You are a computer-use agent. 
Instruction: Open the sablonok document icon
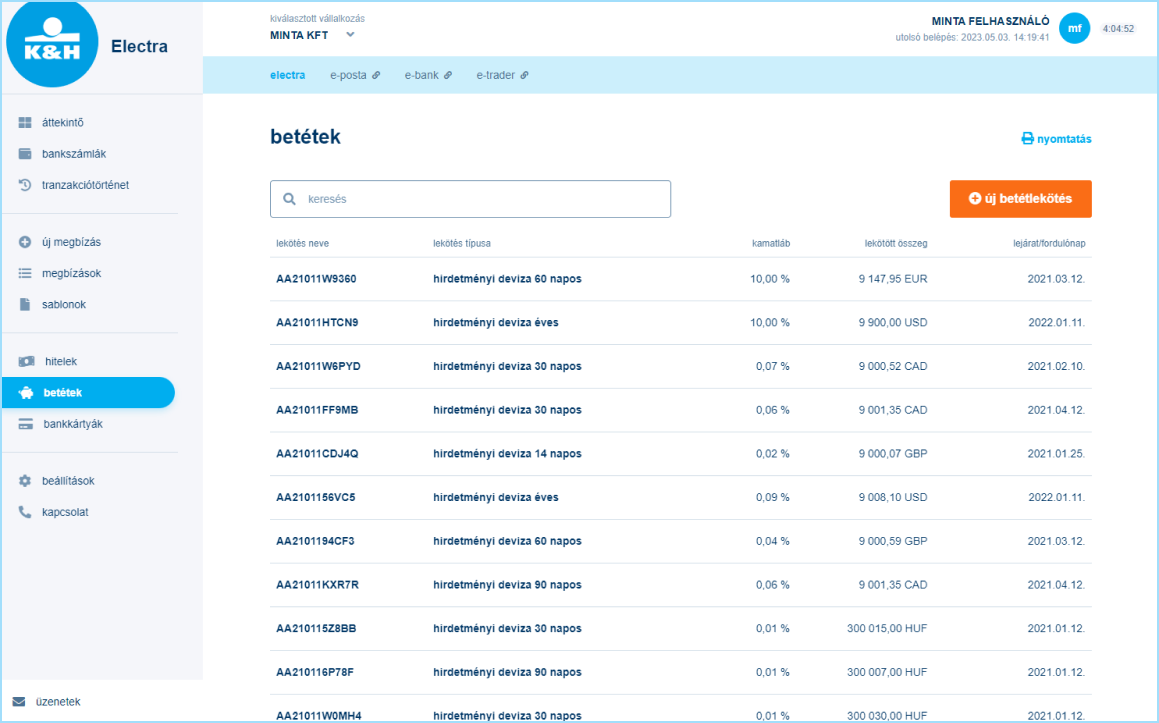25,304
